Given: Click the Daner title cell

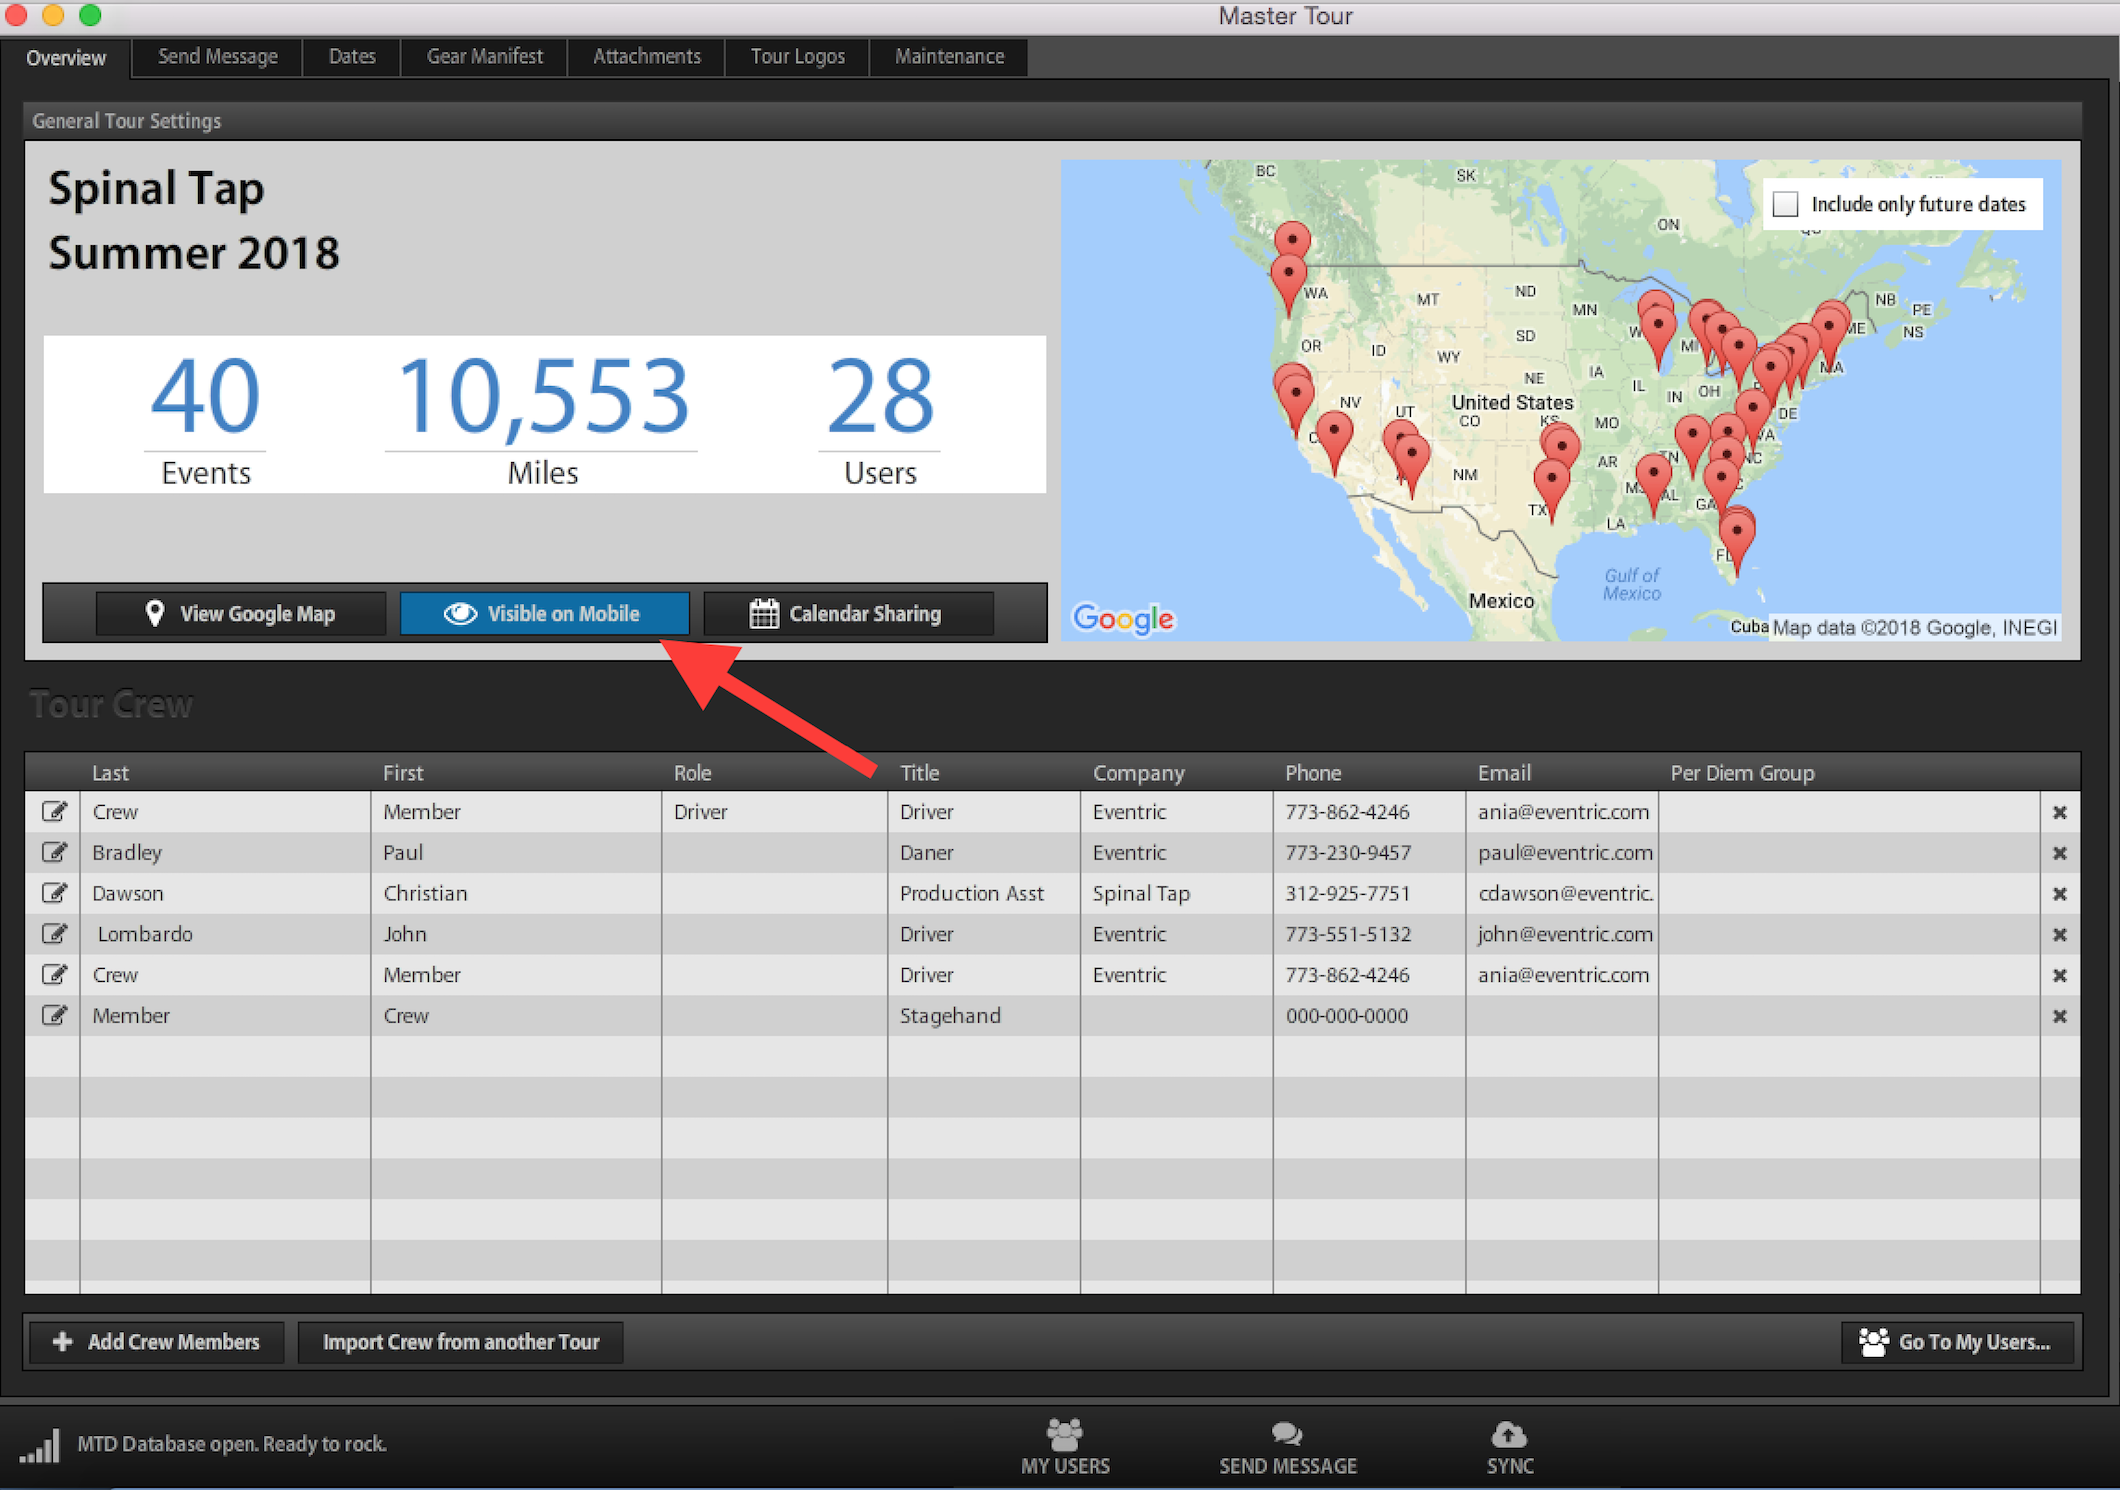Looking at the screenshot, I should coord(984,853).
